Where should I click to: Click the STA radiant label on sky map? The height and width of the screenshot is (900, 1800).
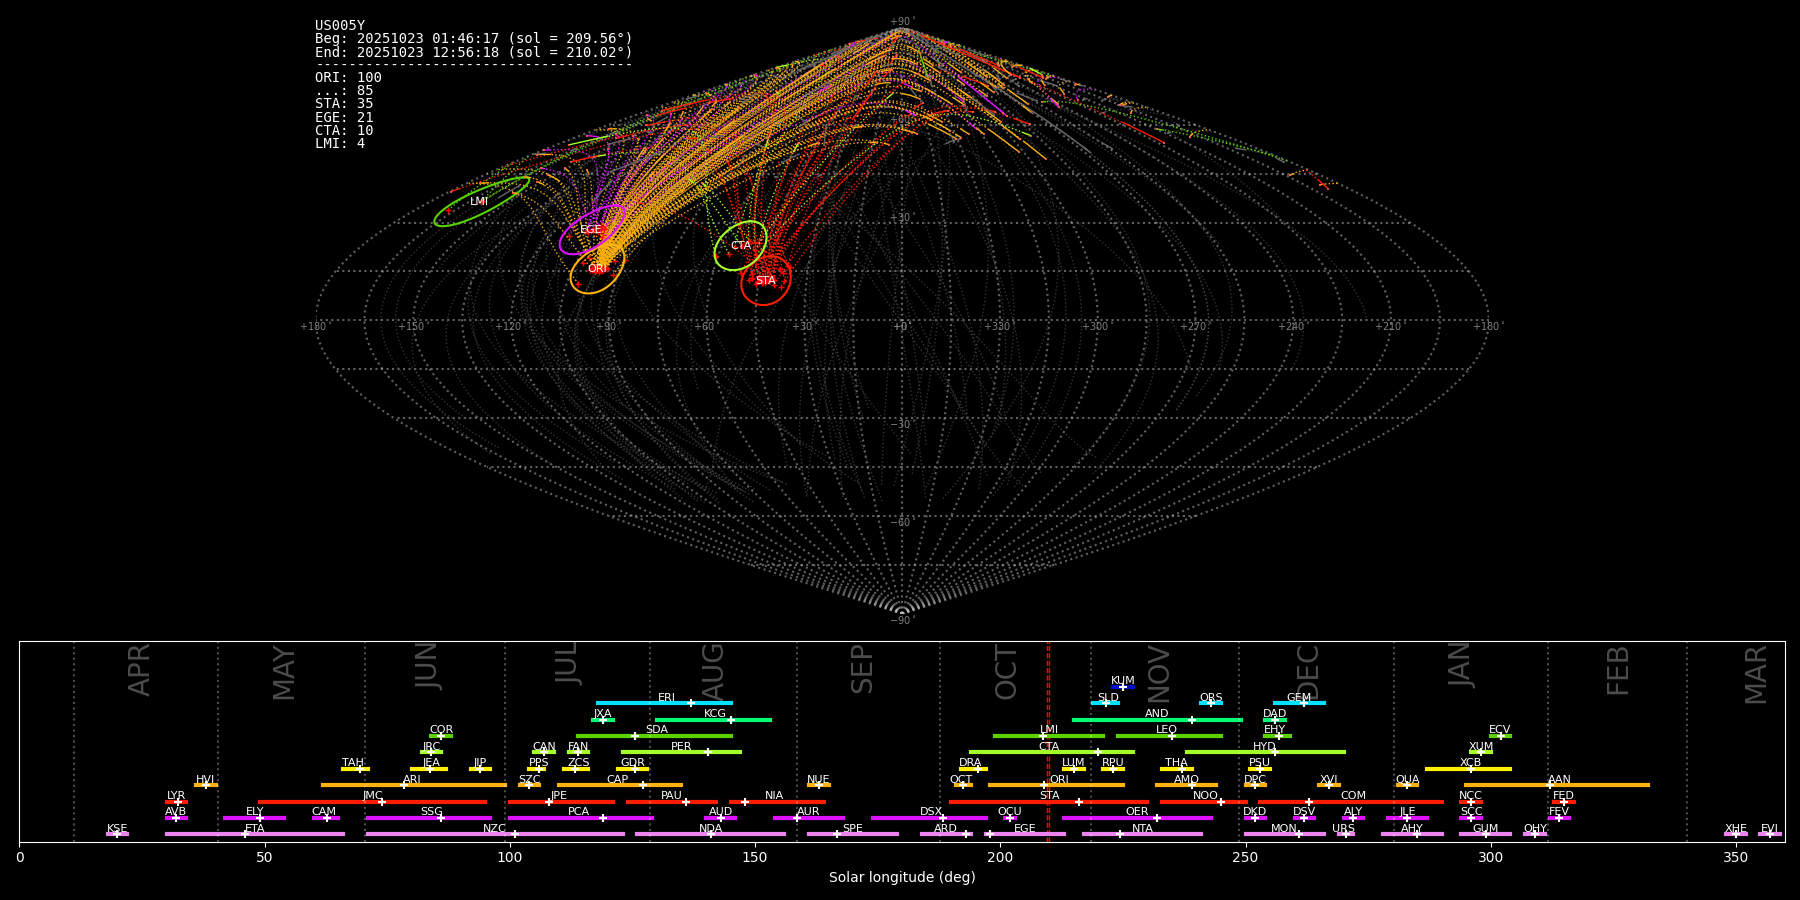766,281
